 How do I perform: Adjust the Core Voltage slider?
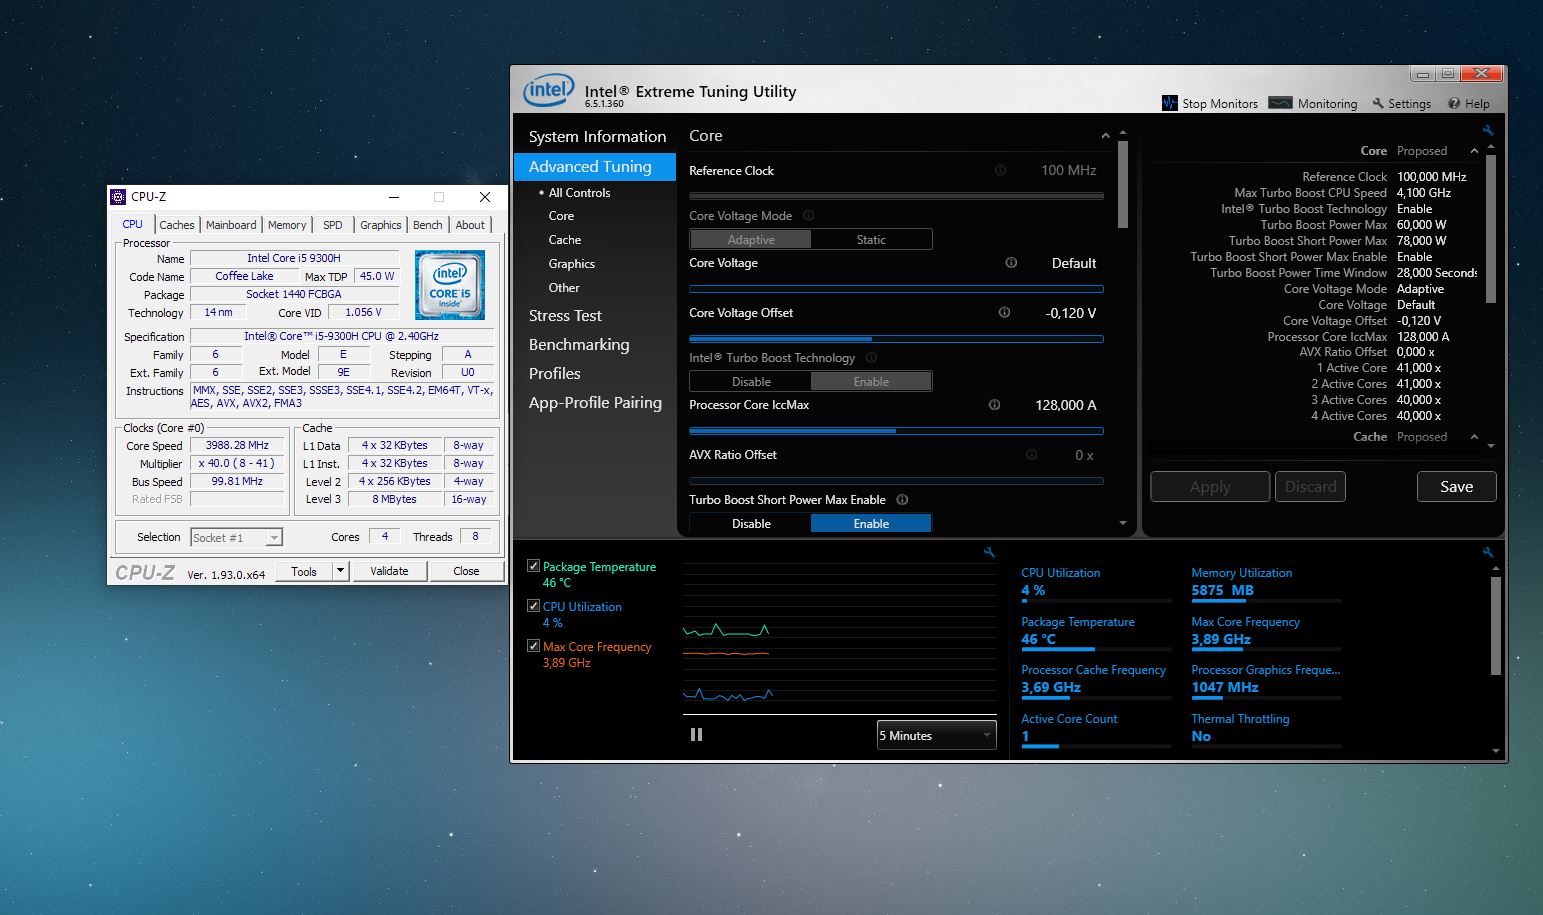(x=896, y=289)
